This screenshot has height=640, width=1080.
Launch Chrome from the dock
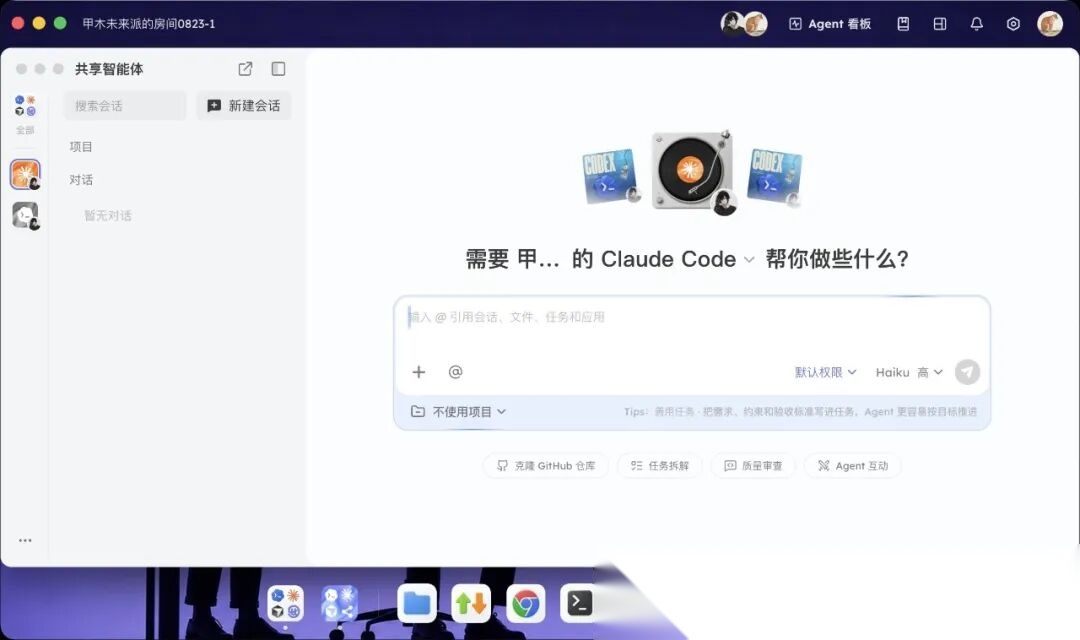coord(526,604)
